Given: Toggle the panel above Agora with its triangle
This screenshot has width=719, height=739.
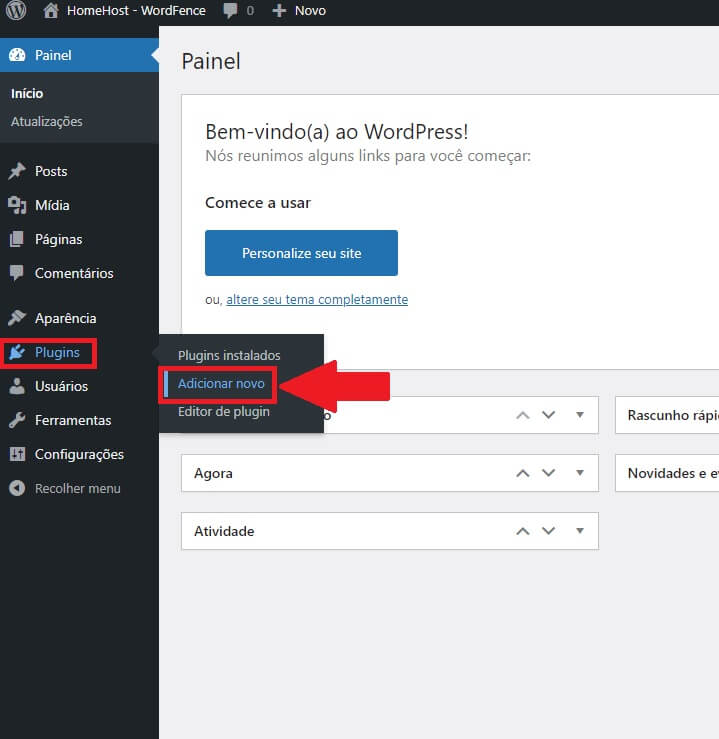Looking at the screenshot, I should [x=580, y=415].
